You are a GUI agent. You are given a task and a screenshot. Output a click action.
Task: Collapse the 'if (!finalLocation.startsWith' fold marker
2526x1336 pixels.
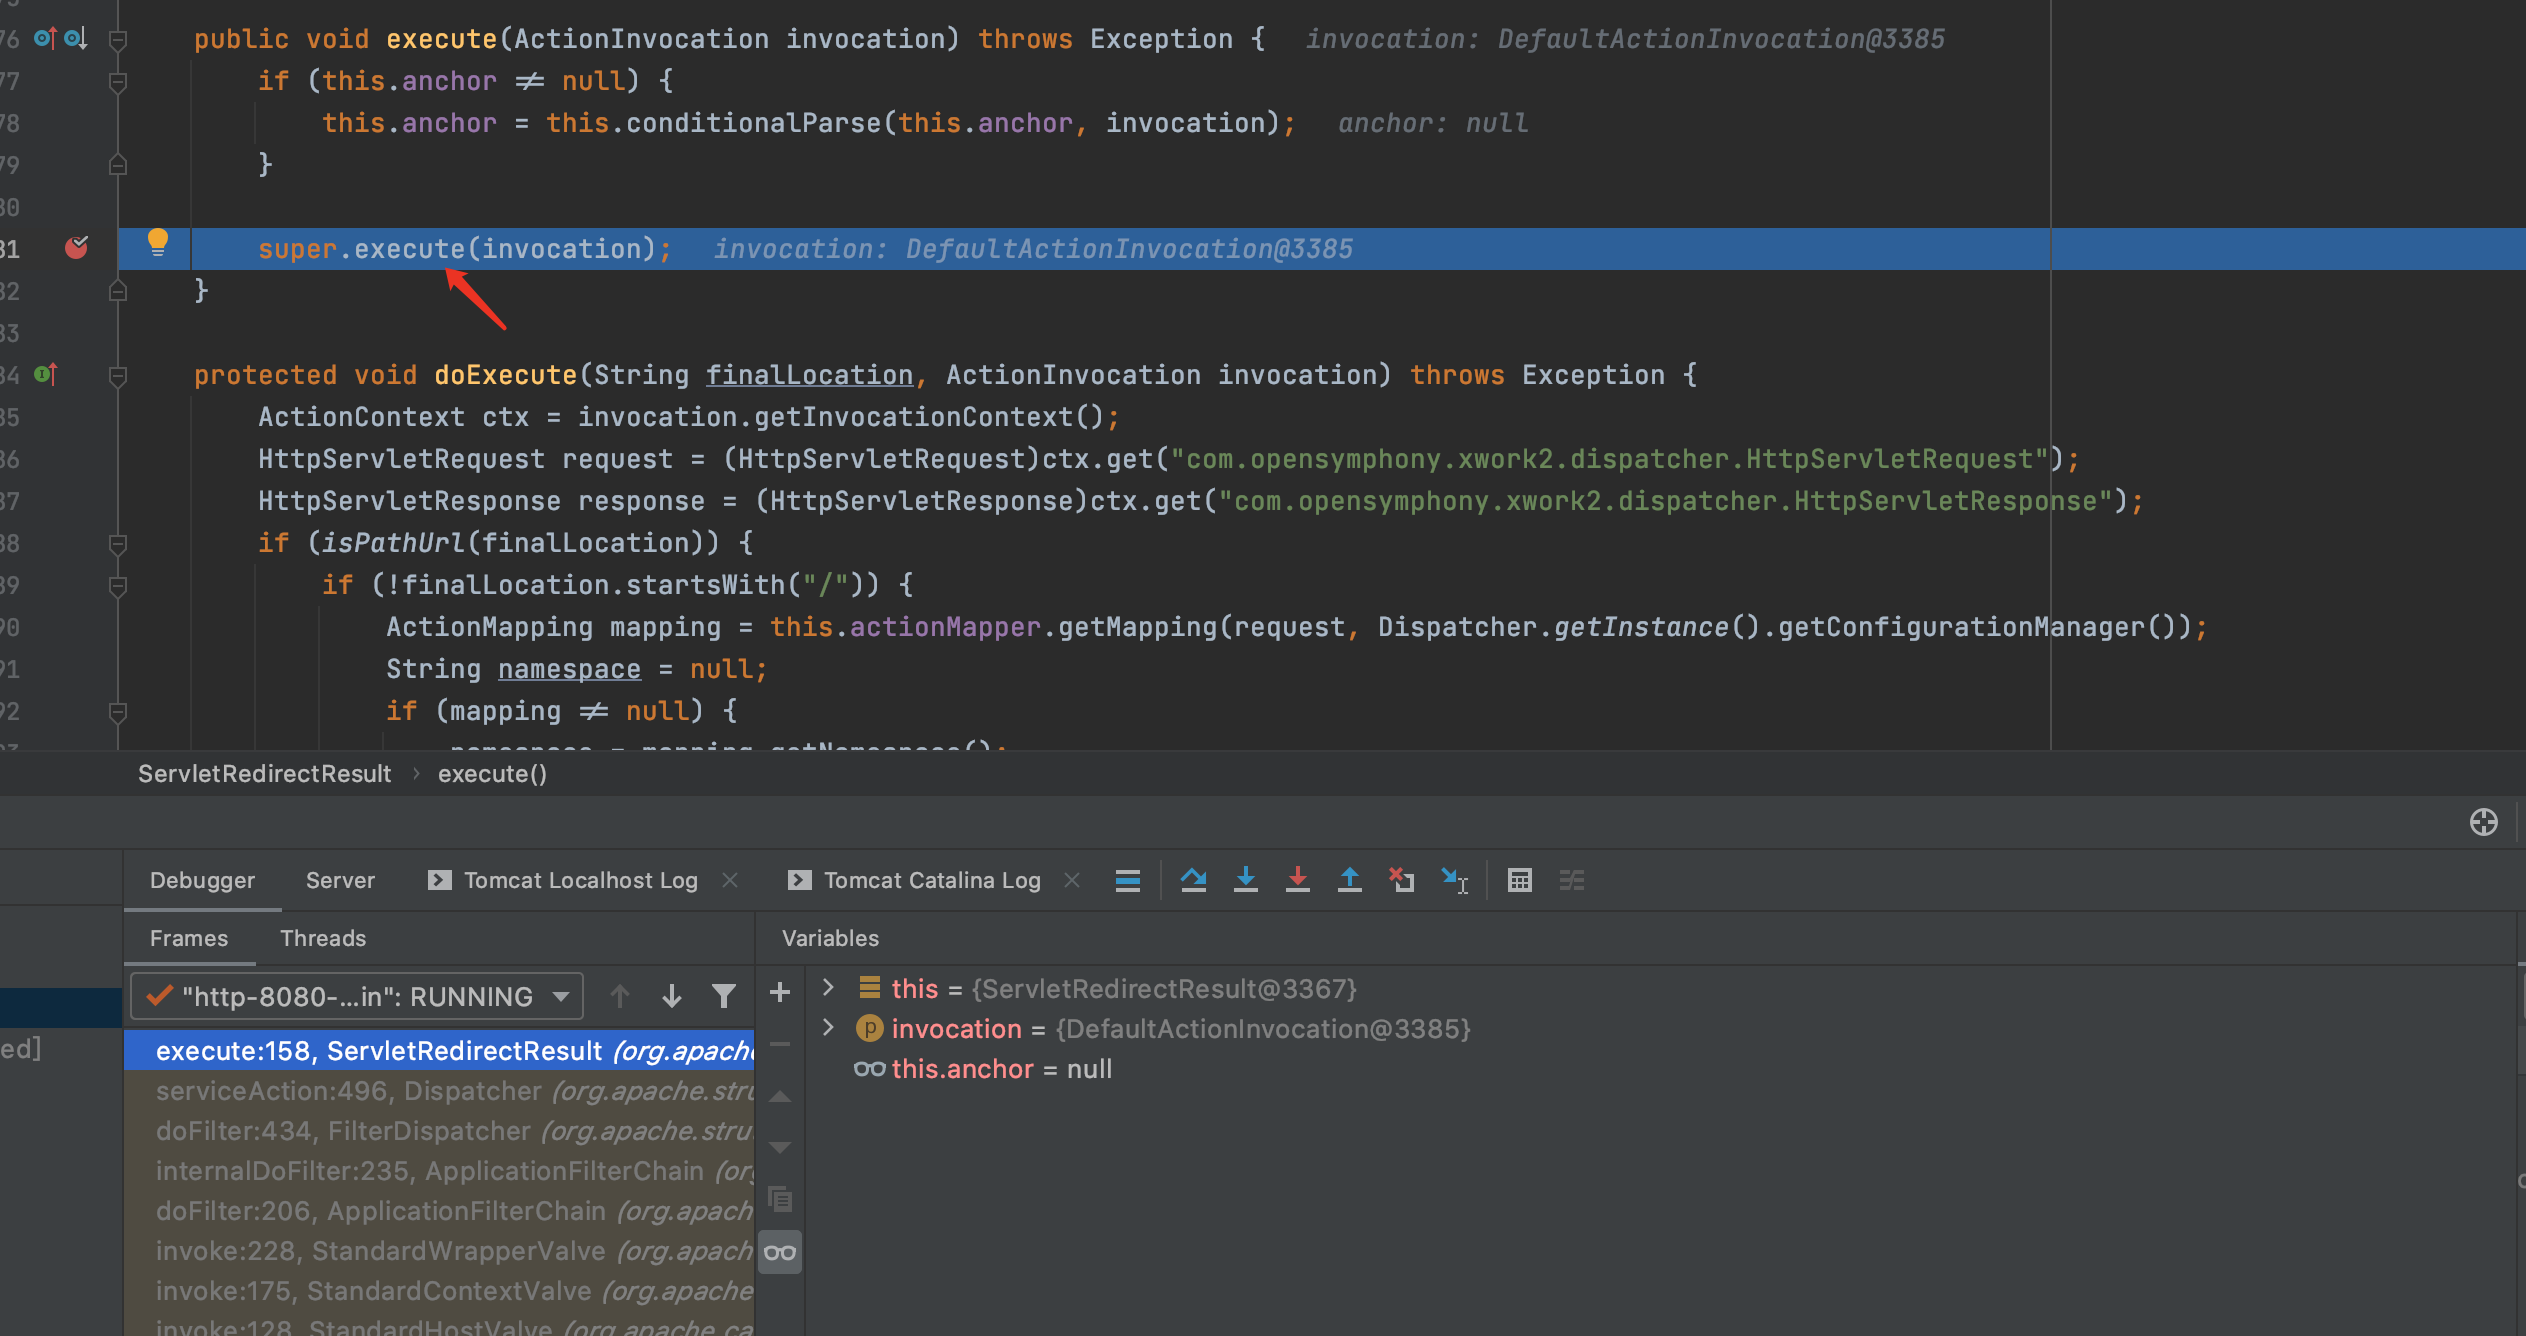click(x=117, y=585)
